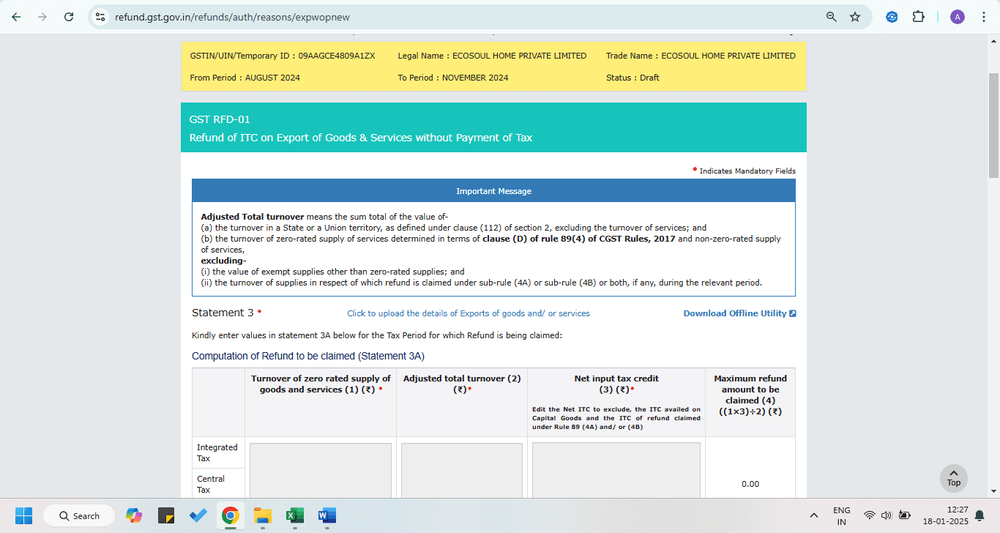Screen dimensions: 1000x533
Task: Click the Integrated Tax zero rated turnover field
Action: click(320, 471)
